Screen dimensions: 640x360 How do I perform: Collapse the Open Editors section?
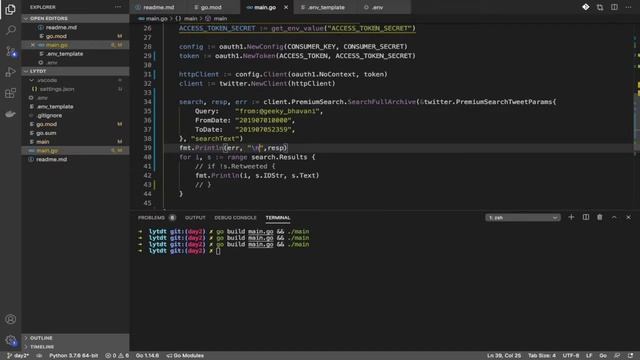(76, 18)
